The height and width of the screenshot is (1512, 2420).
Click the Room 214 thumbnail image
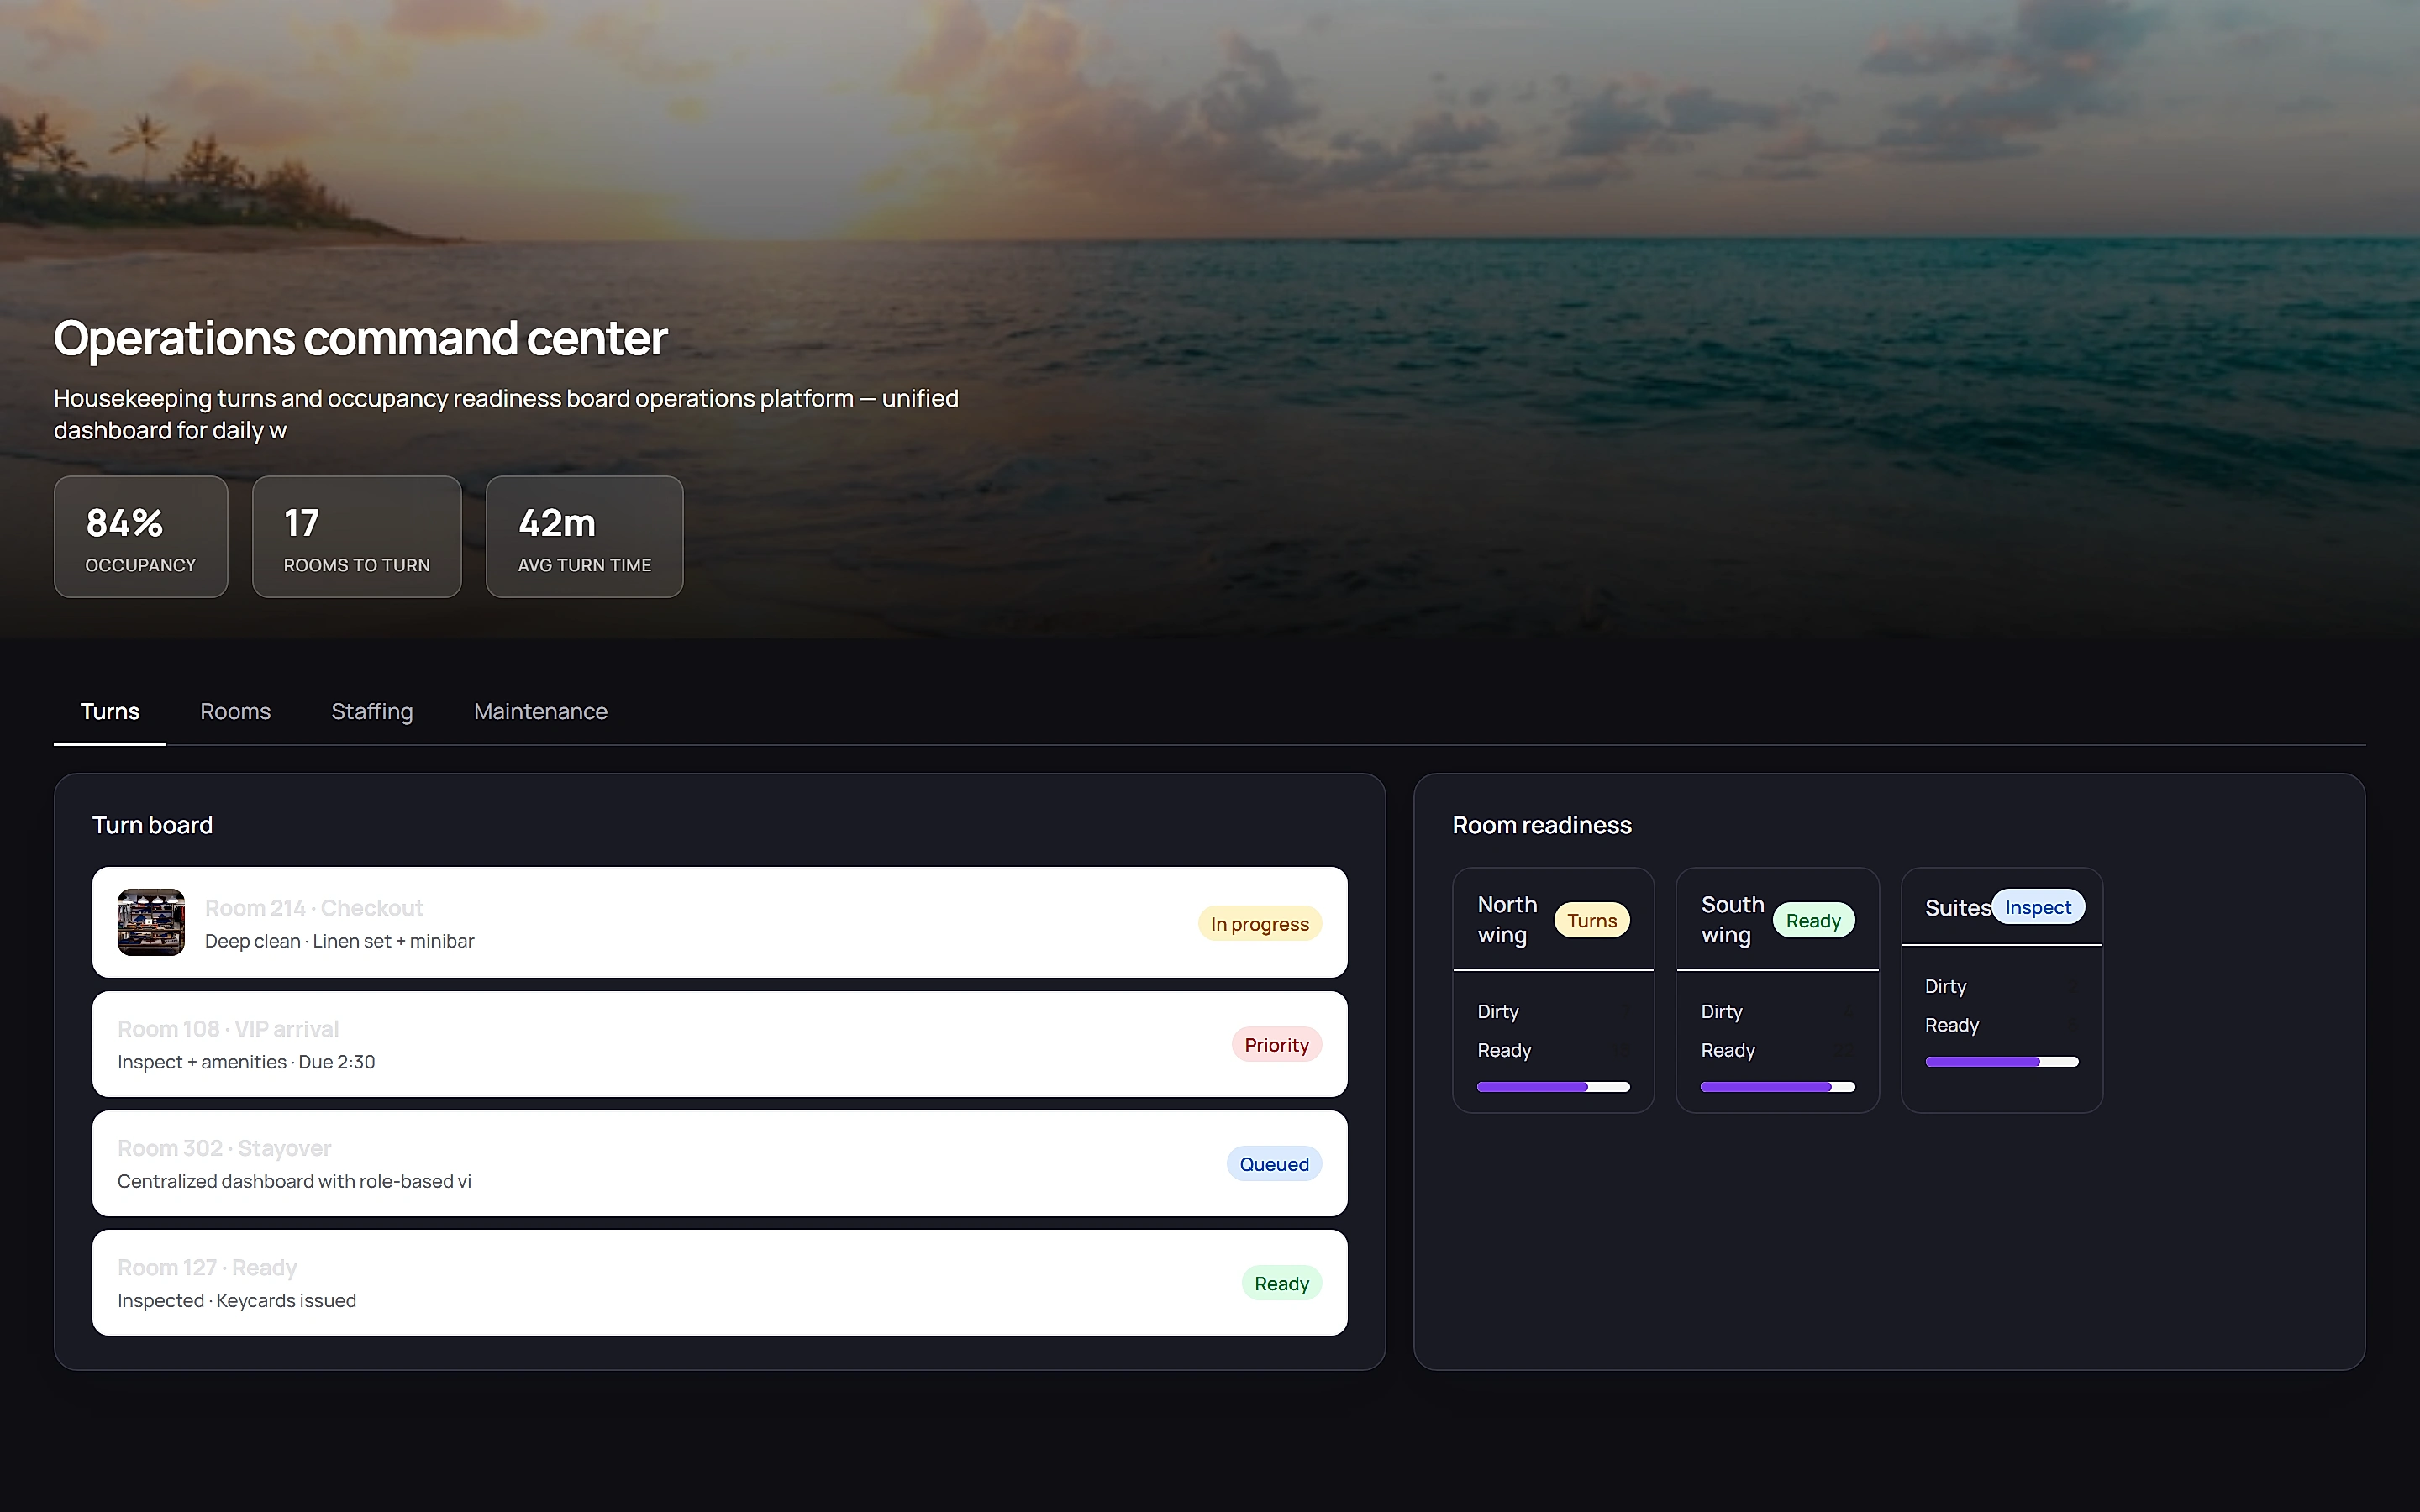[x=151, y=922]
